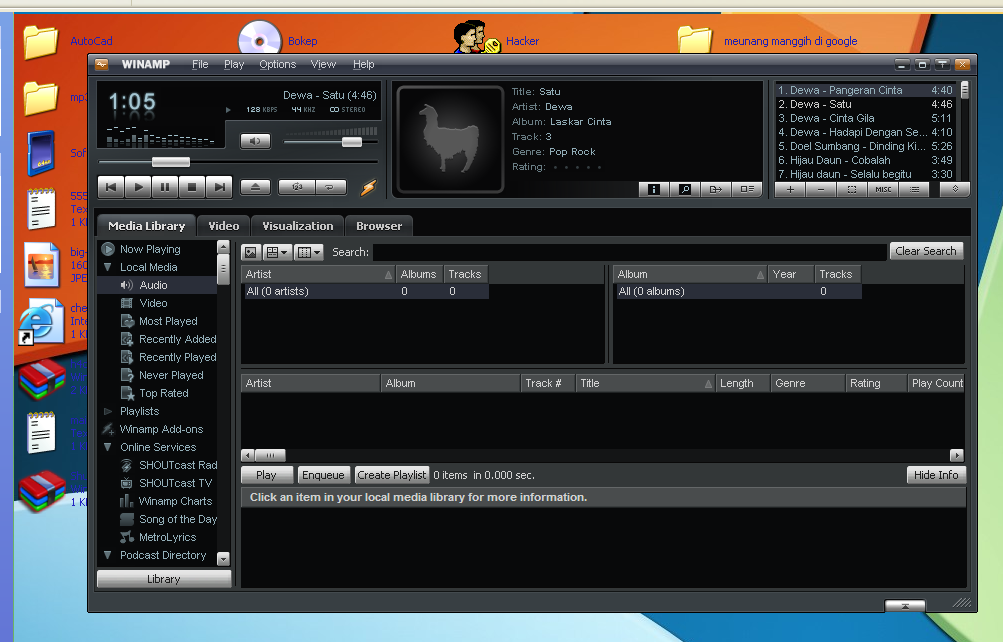
Task: Add files with the playlist plus button
Action: [x=791, y=189]
